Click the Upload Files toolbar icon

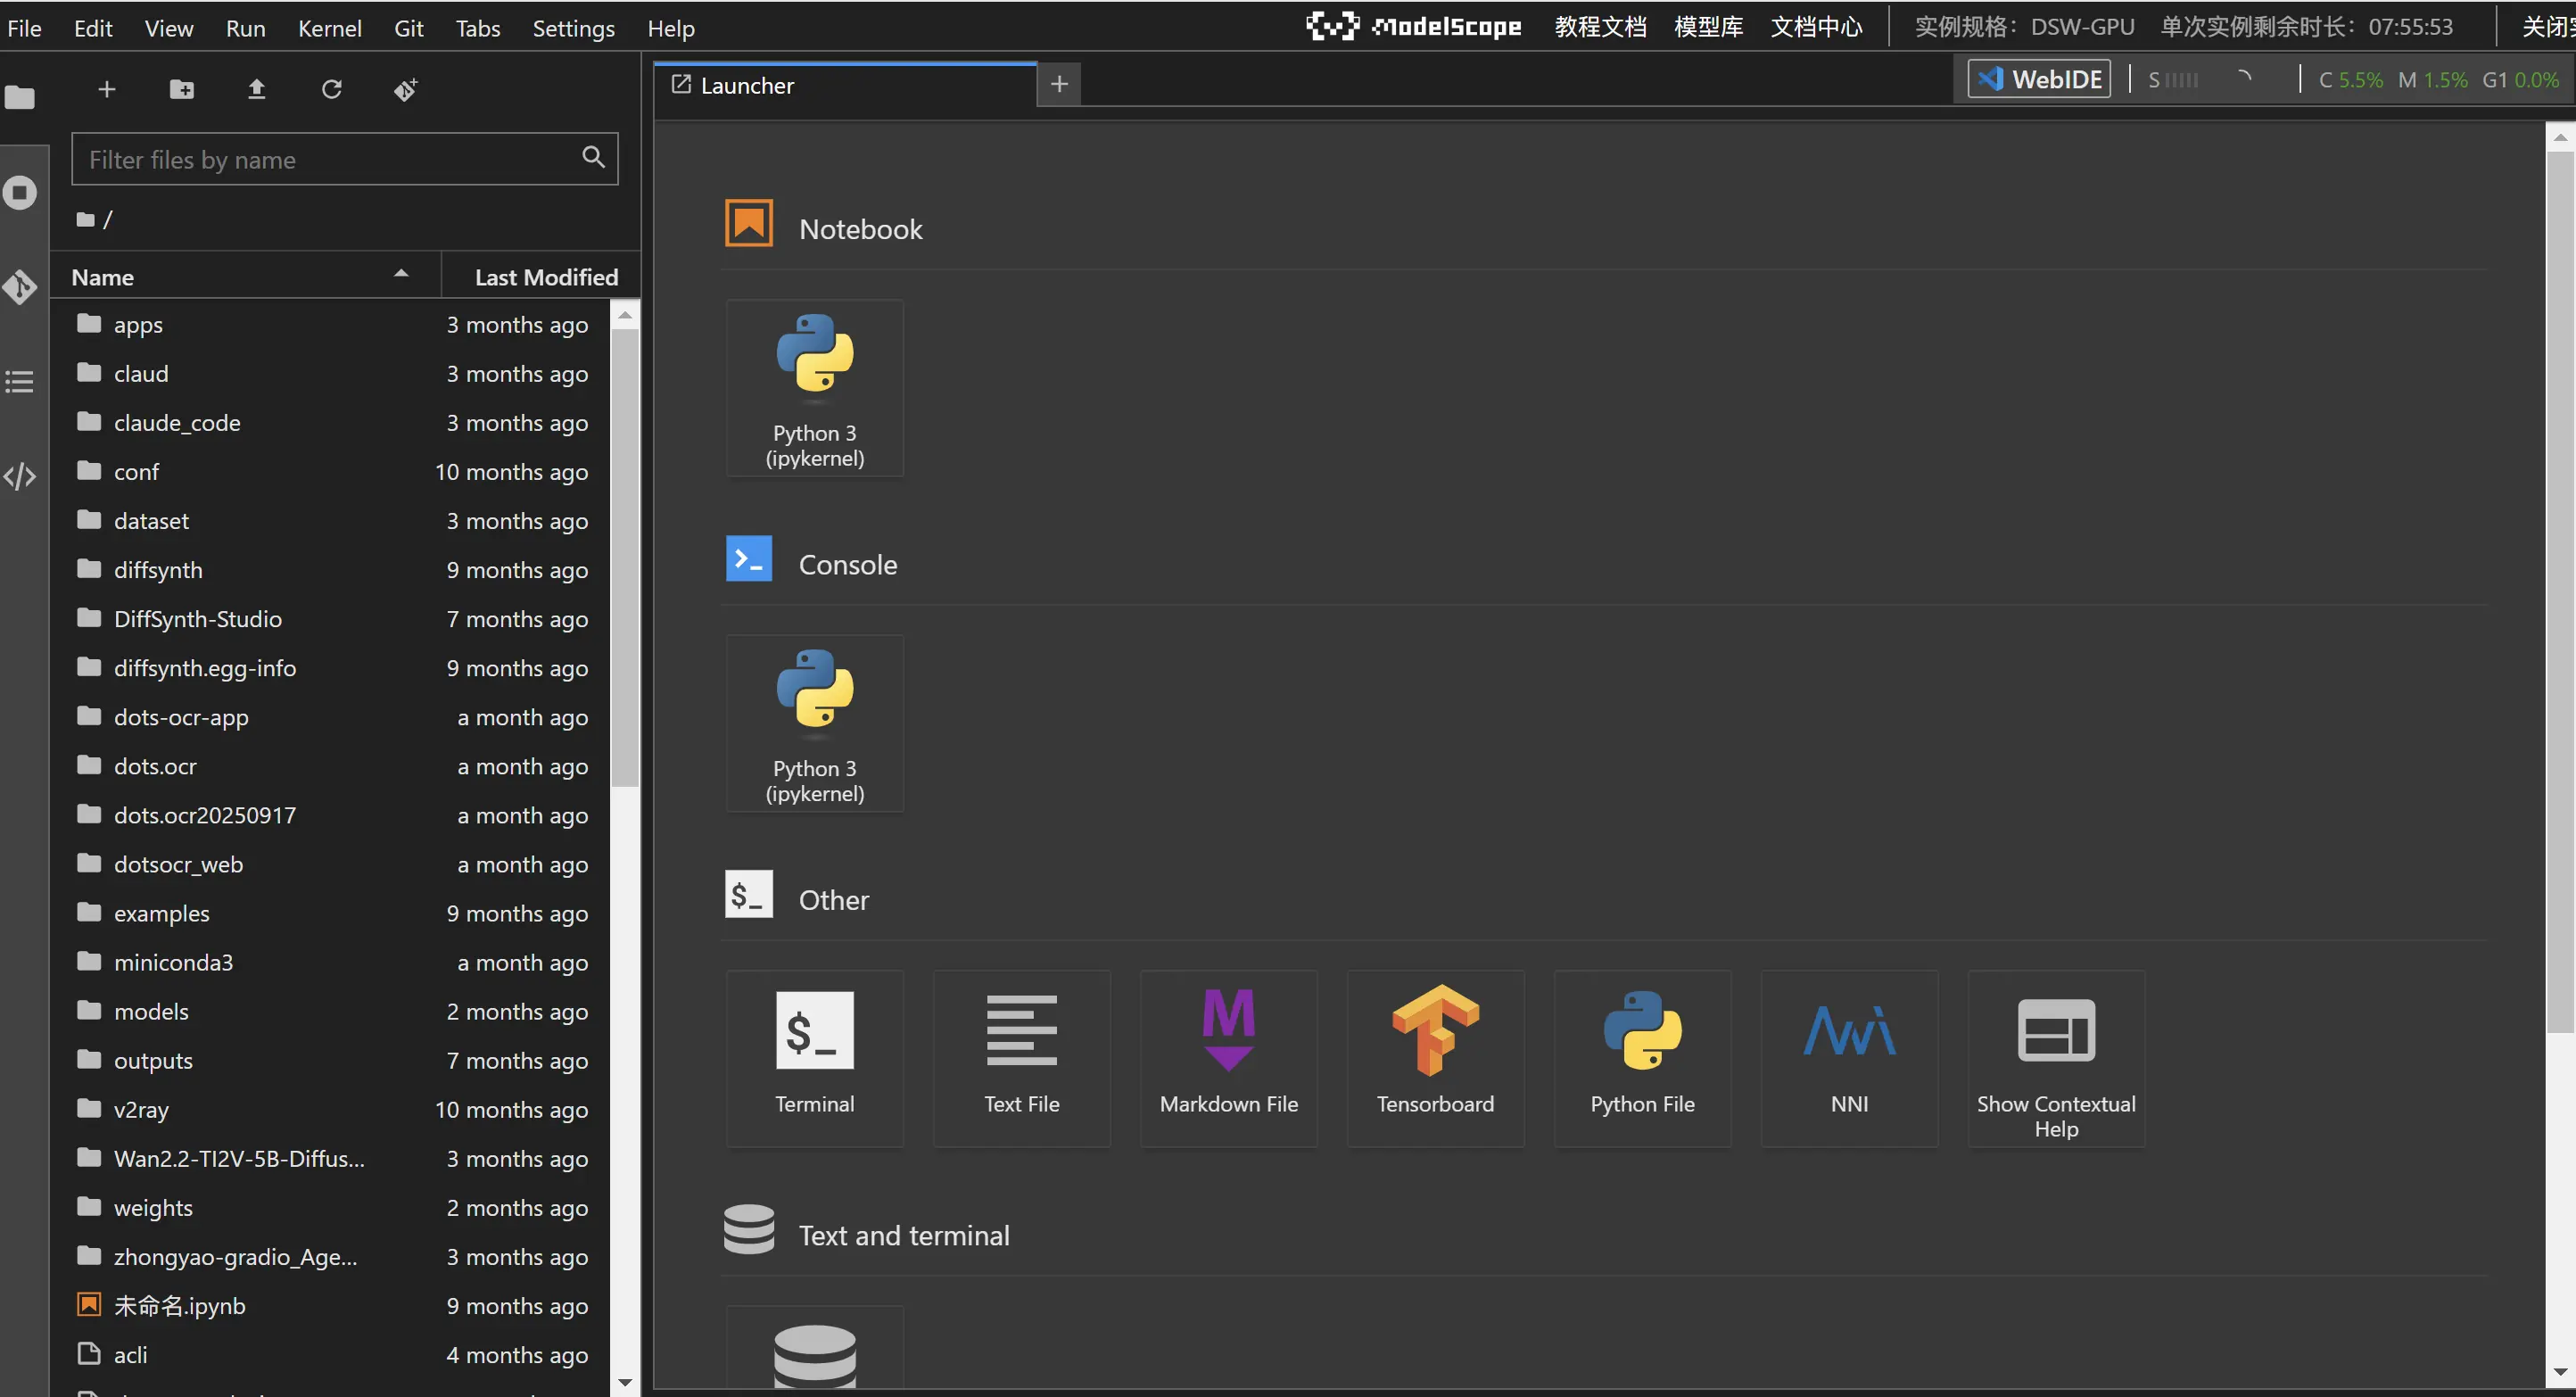coord(256,90)
